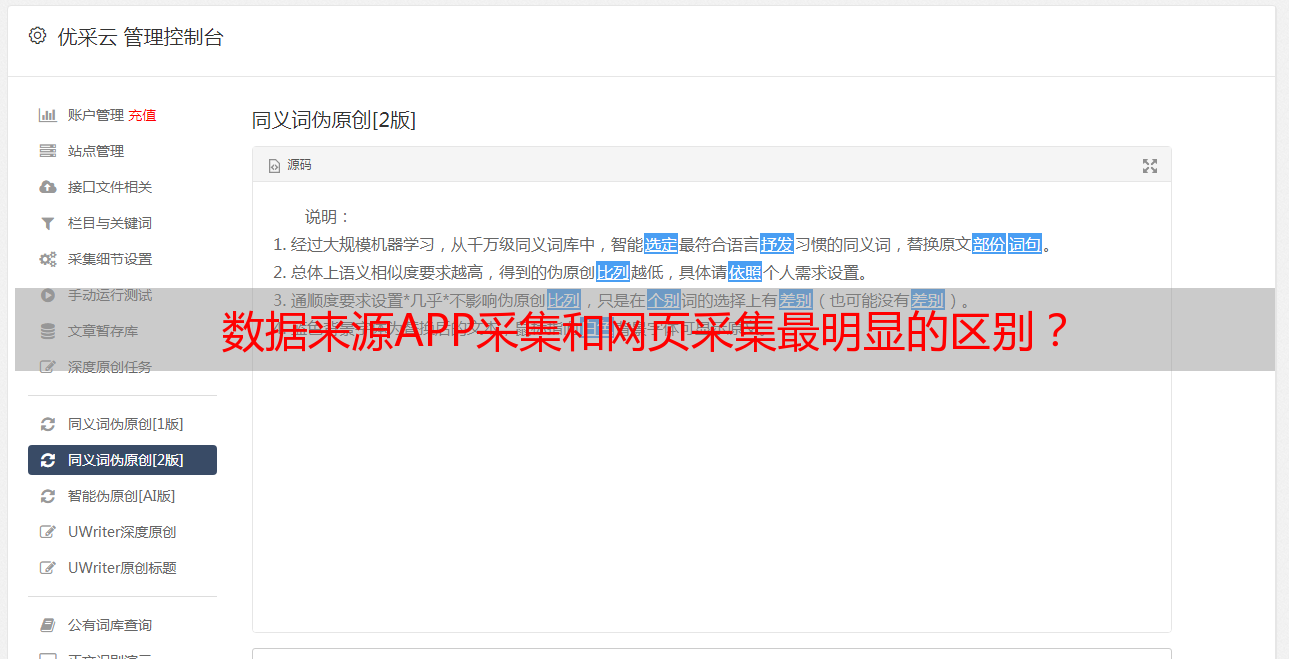
Task: Click the highlighted word 个别
Action: [x=664, y=300]
